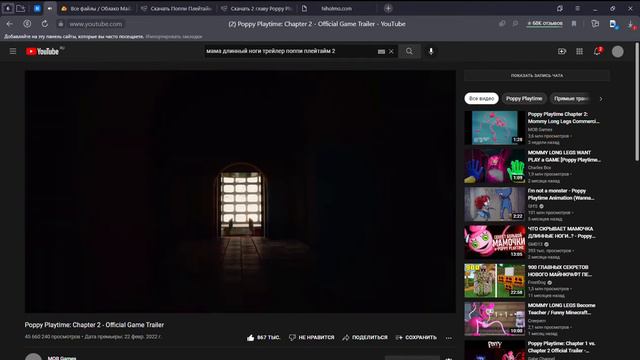Open more actions three-dot menu under video
This screenshot has height=360, width=640.
point(449,338)
